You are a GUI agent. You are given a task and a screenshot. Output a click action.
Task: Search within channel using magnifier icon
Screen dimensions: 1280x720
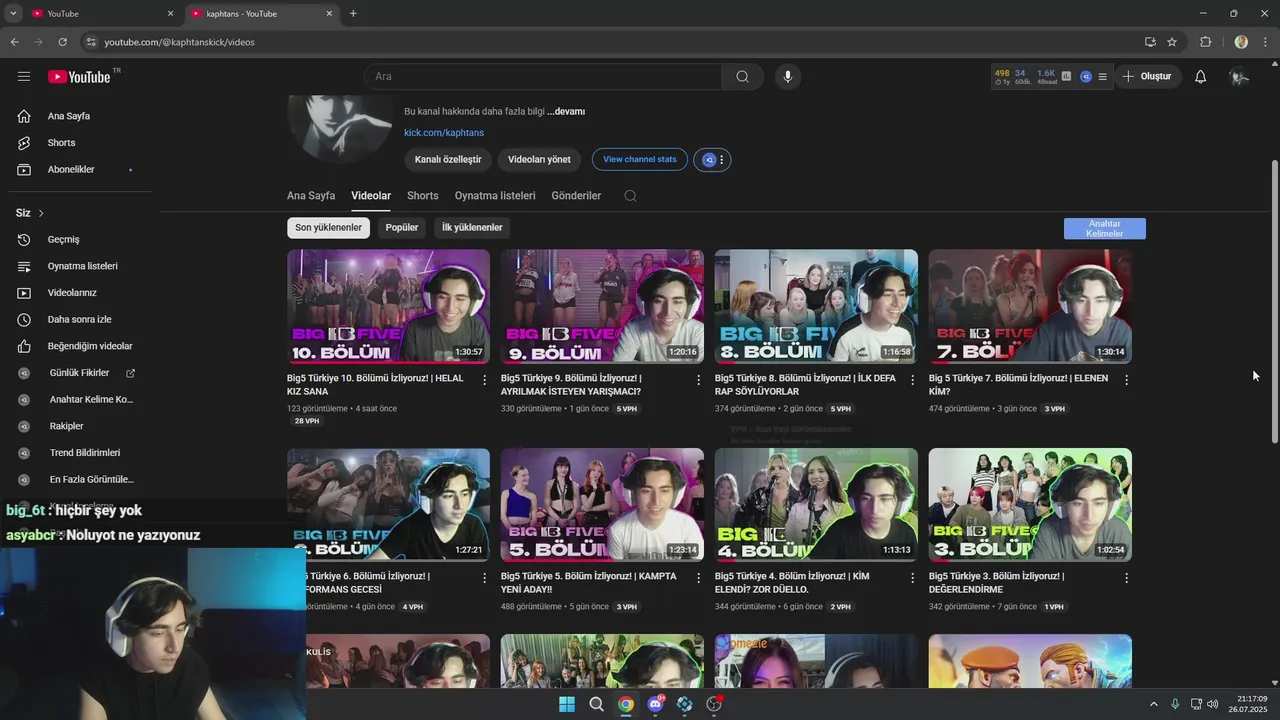click(x=630, y=196)
